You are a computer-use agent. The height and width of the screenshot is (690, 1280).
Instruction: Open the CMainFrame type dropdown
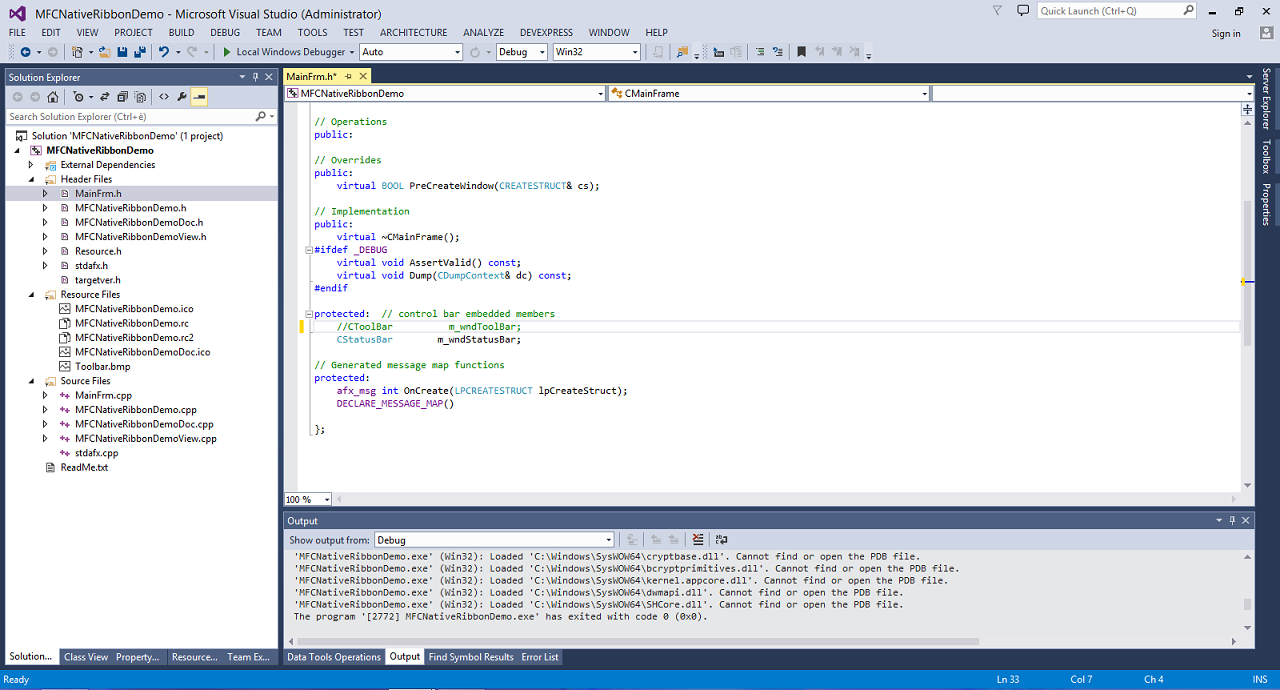pos(769,93)
